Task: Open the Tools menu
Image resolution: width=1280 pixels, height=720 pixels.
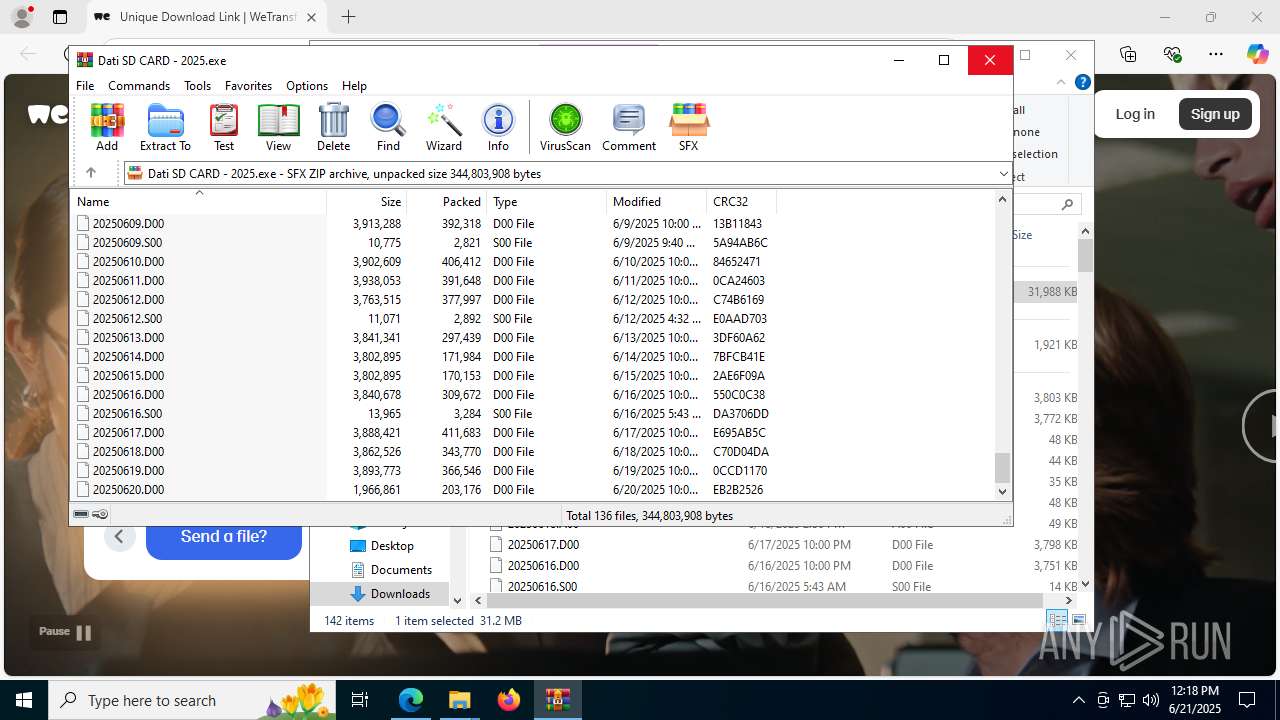Action: tap(197, 86)
